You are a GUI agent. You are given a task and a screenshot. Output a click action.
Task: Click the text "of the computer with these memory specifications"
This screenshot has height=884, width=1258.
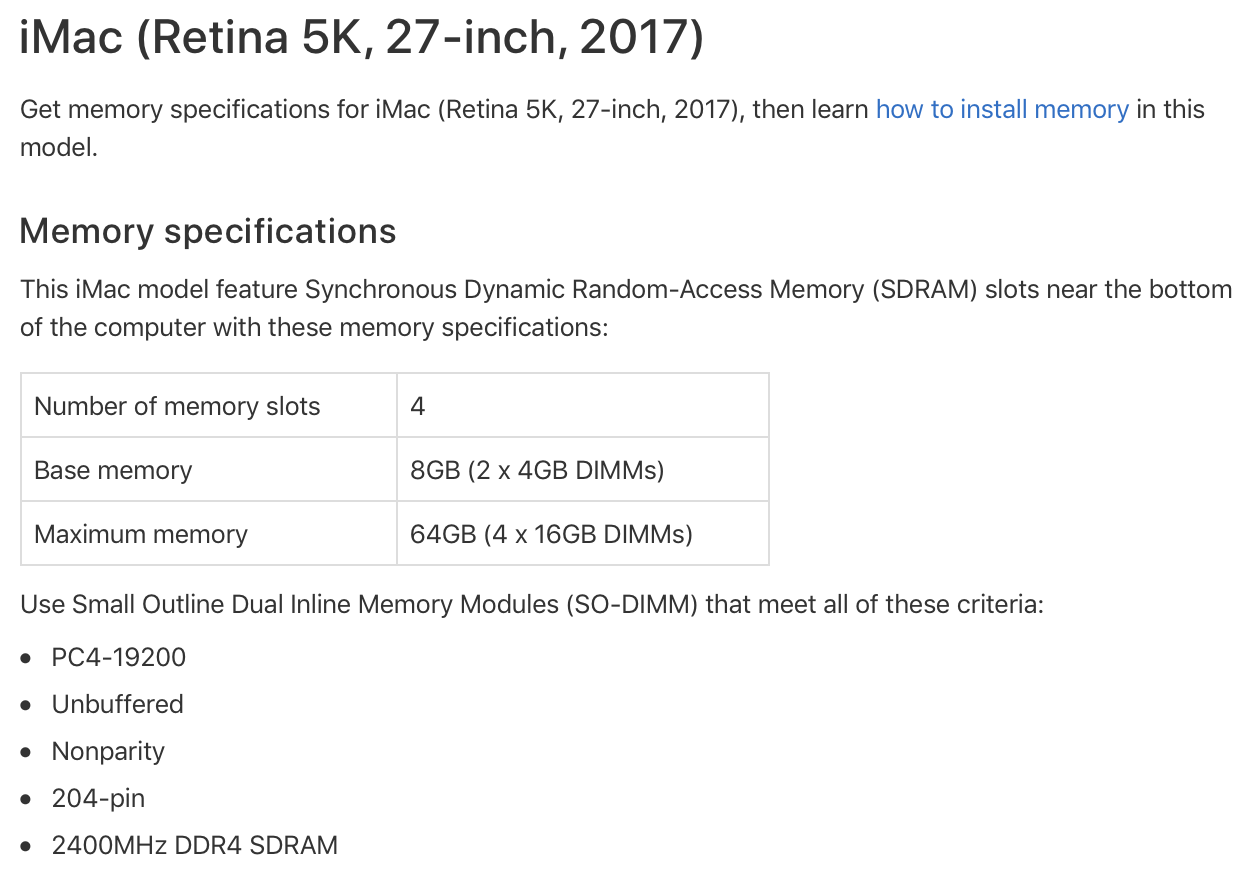pos(314,327)
